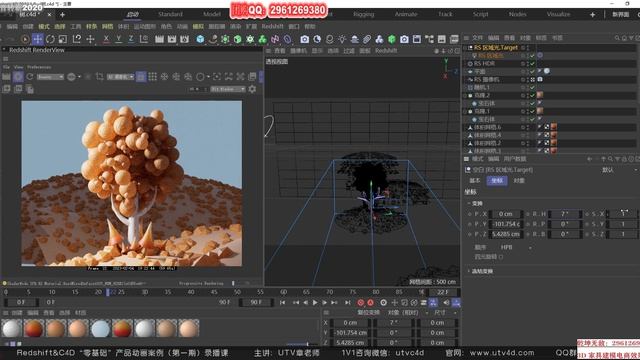The height and width of the screenshot is (360, 640).
Task: Toggle keyframe dot beside R . H
Action: (528, 214)
